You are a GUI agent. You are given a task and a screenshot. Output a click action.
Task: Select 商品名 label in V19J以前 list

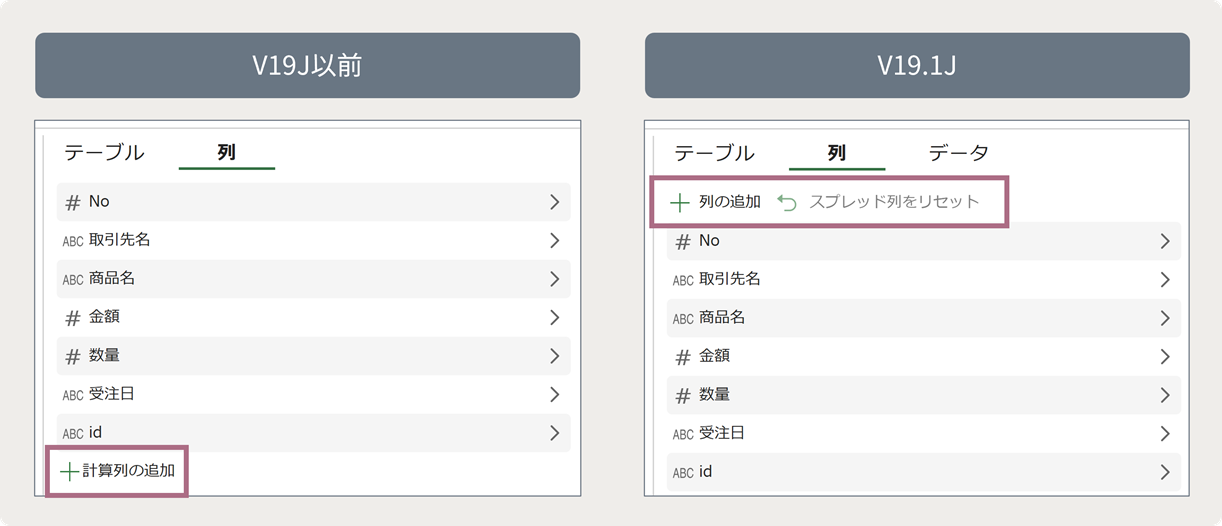click(x=112, y=278)
